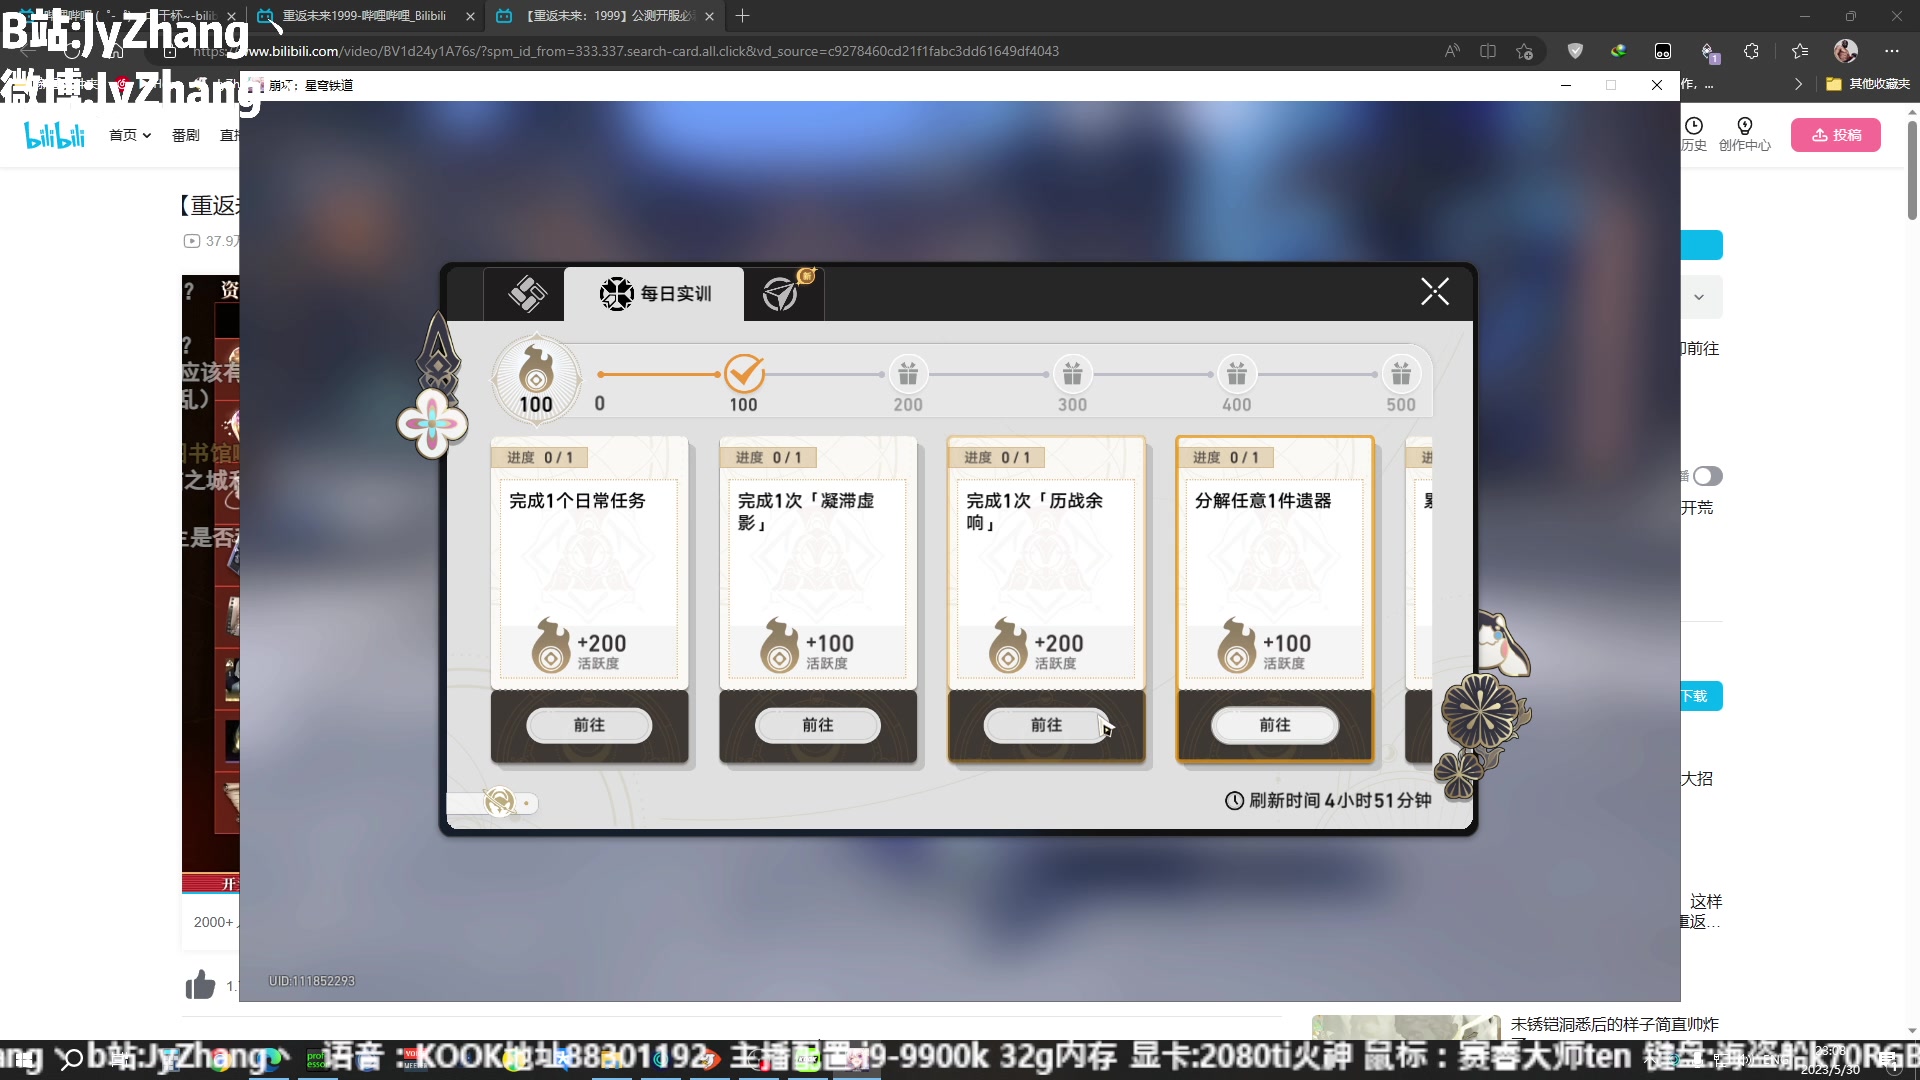
Task: Click the pink flower bookmark ornament
Action: click(432, 424)
